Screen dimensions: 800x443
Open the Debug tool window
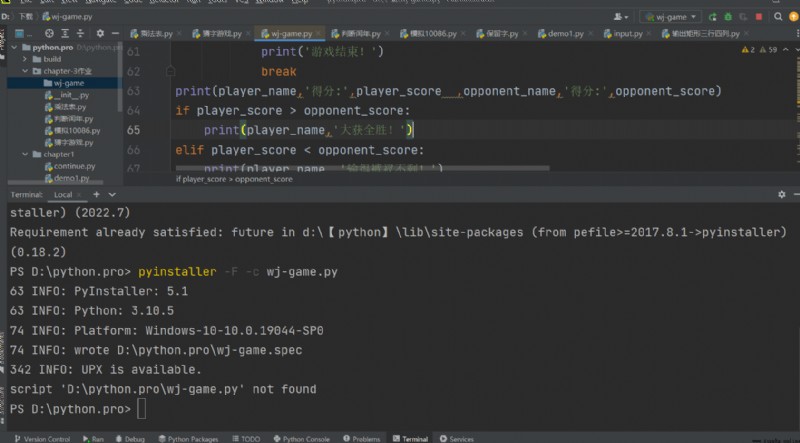(x=130, y=439)
